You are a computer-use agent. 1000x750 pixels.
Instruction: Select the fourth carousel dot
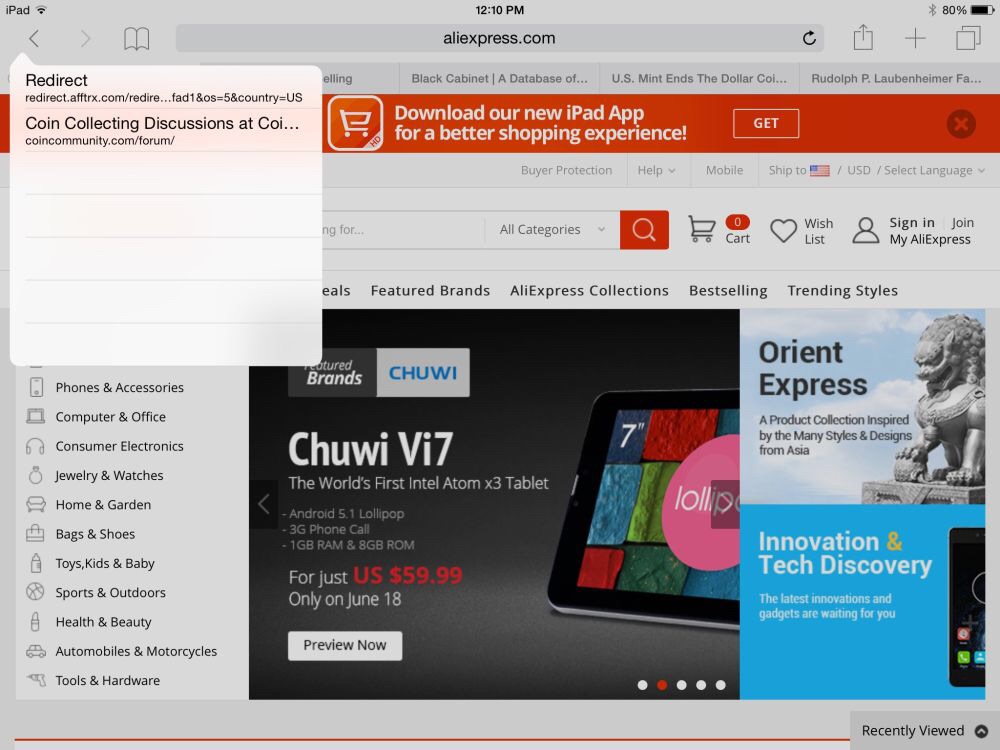tap(701, 685)
